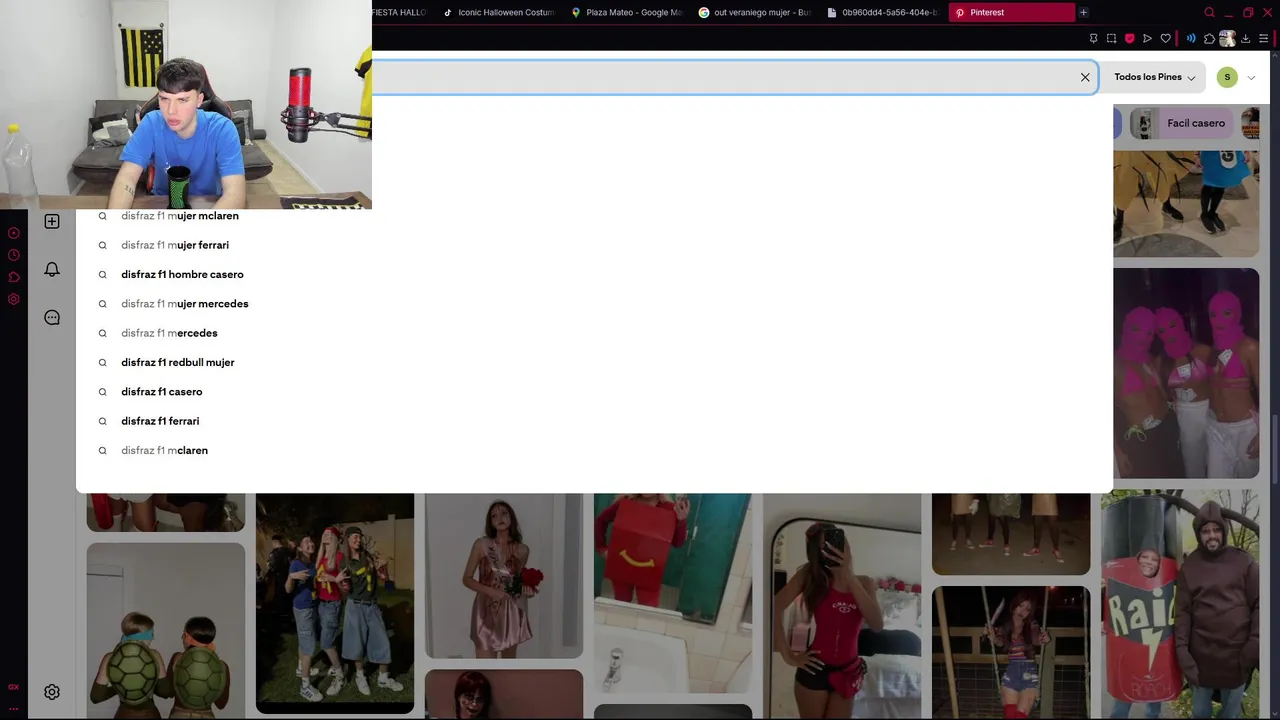Expand the accounts chevron beside avatar
The width and height of the screenshot is (1280, 720).
pos(1251,78)
